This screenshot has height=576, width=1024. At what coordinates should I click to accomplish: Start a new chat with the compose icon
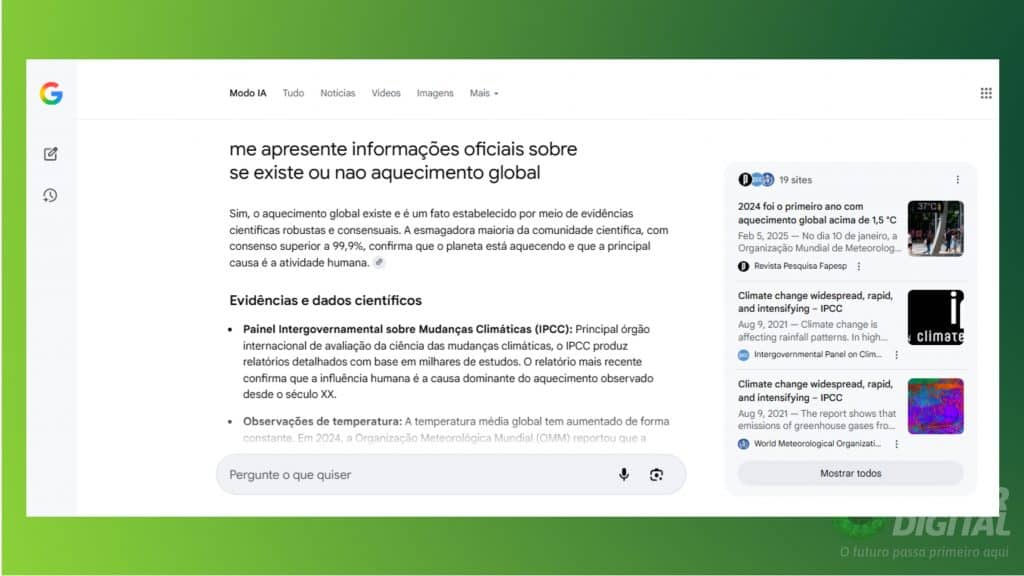pyautogui.click(x=50, y=154)
